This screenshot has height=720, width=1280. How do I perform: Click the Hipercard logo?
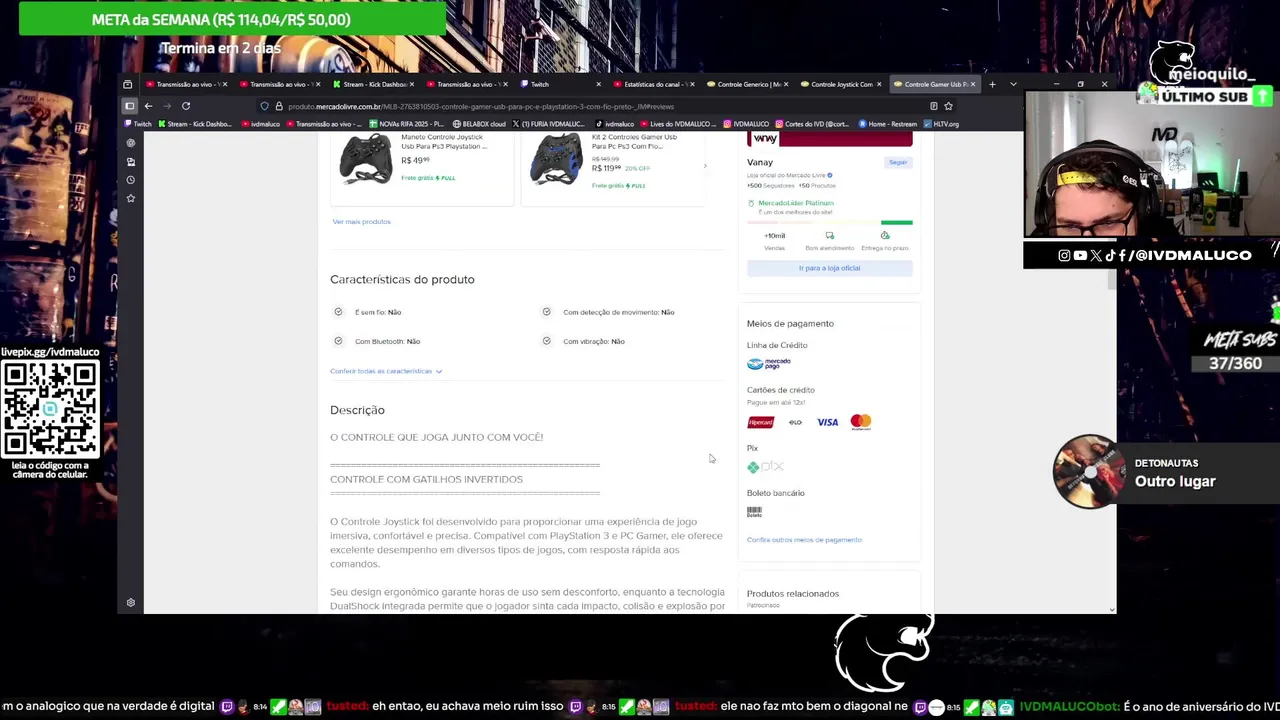[761, 422]
